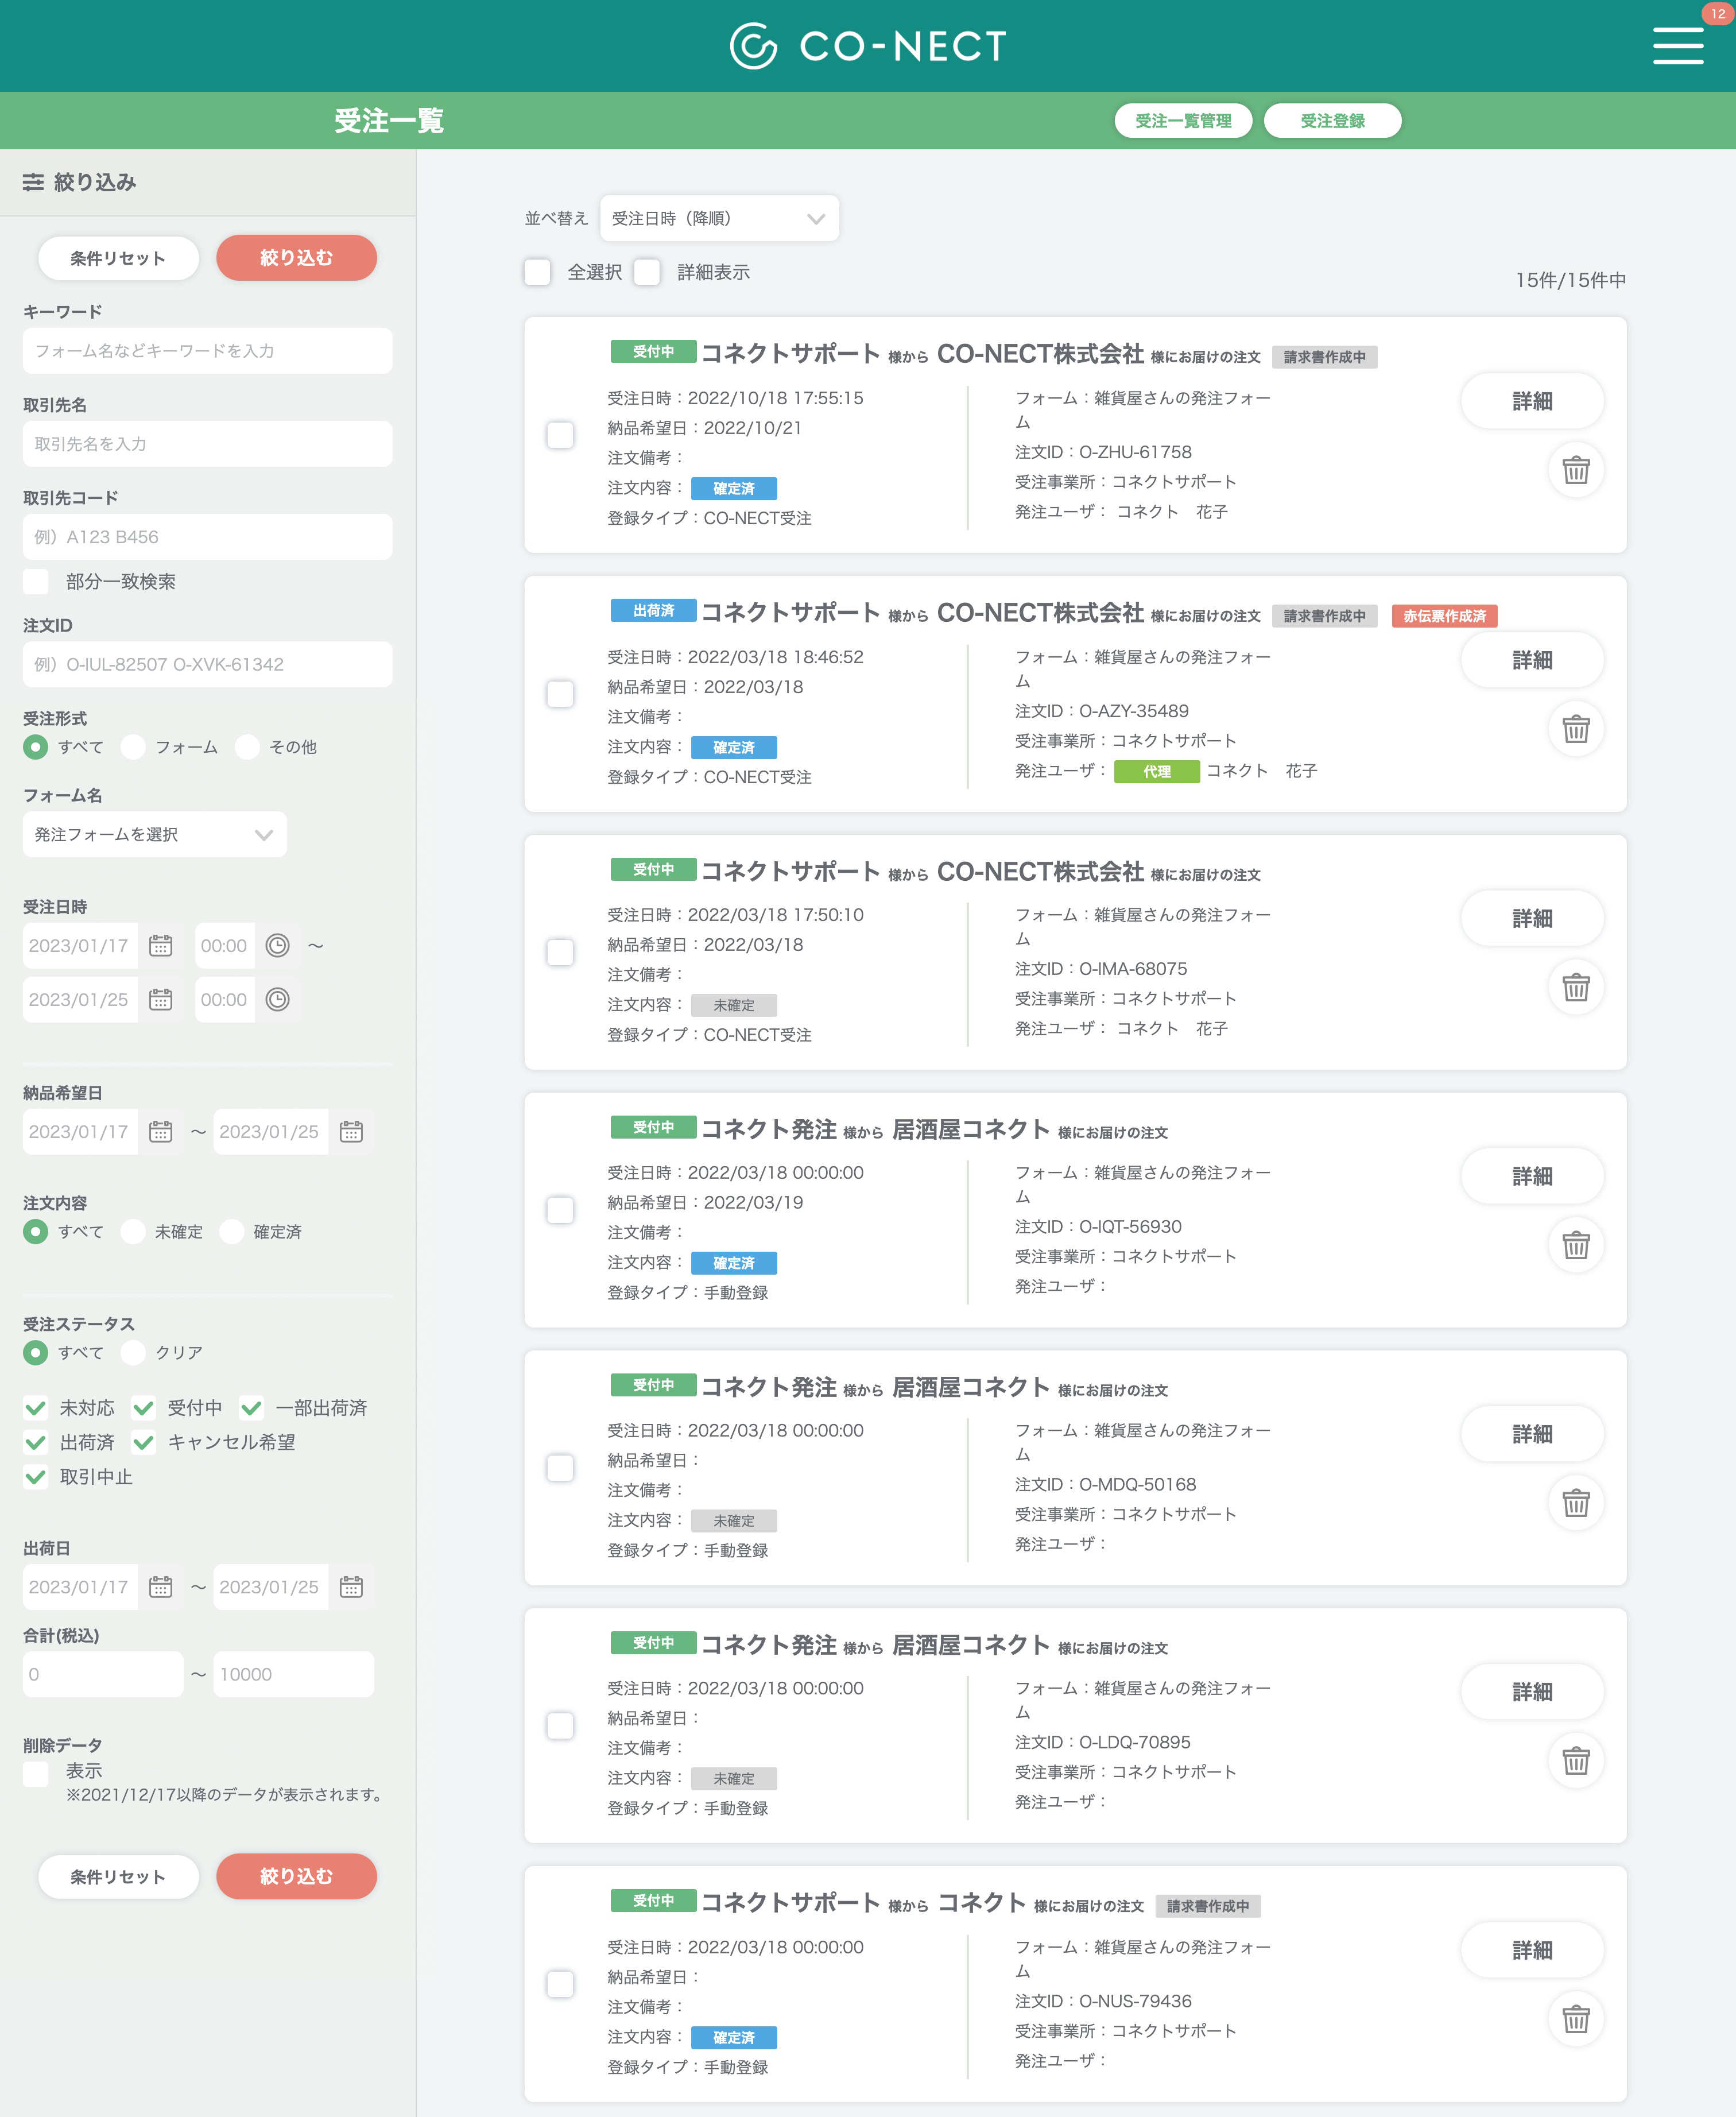Screen dimensions: 1736x2117
Task: Click the filter sliders icon beside 絞り込み
Action: pos(33,182)
